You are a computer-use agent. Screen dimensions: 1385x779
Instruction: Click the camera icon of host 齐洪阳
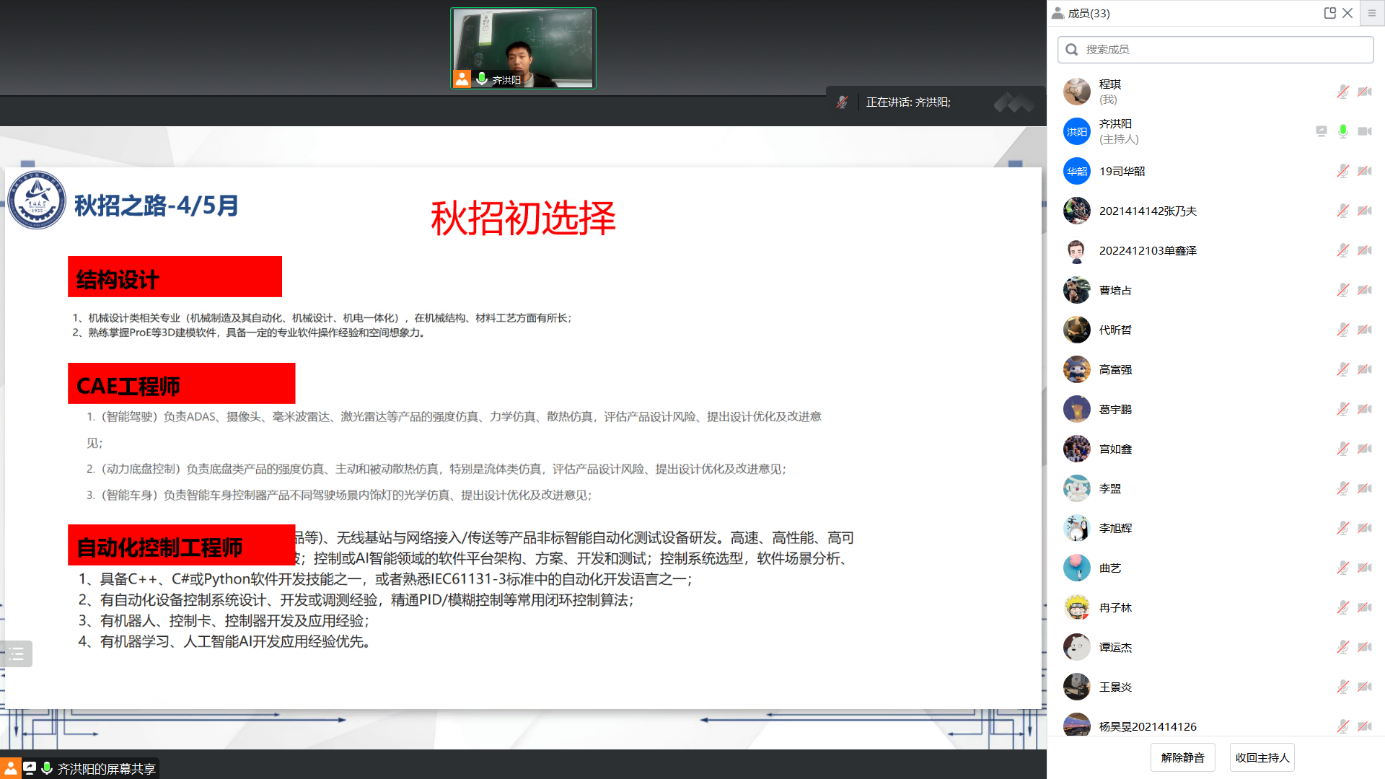click(x=1364, y=131)
